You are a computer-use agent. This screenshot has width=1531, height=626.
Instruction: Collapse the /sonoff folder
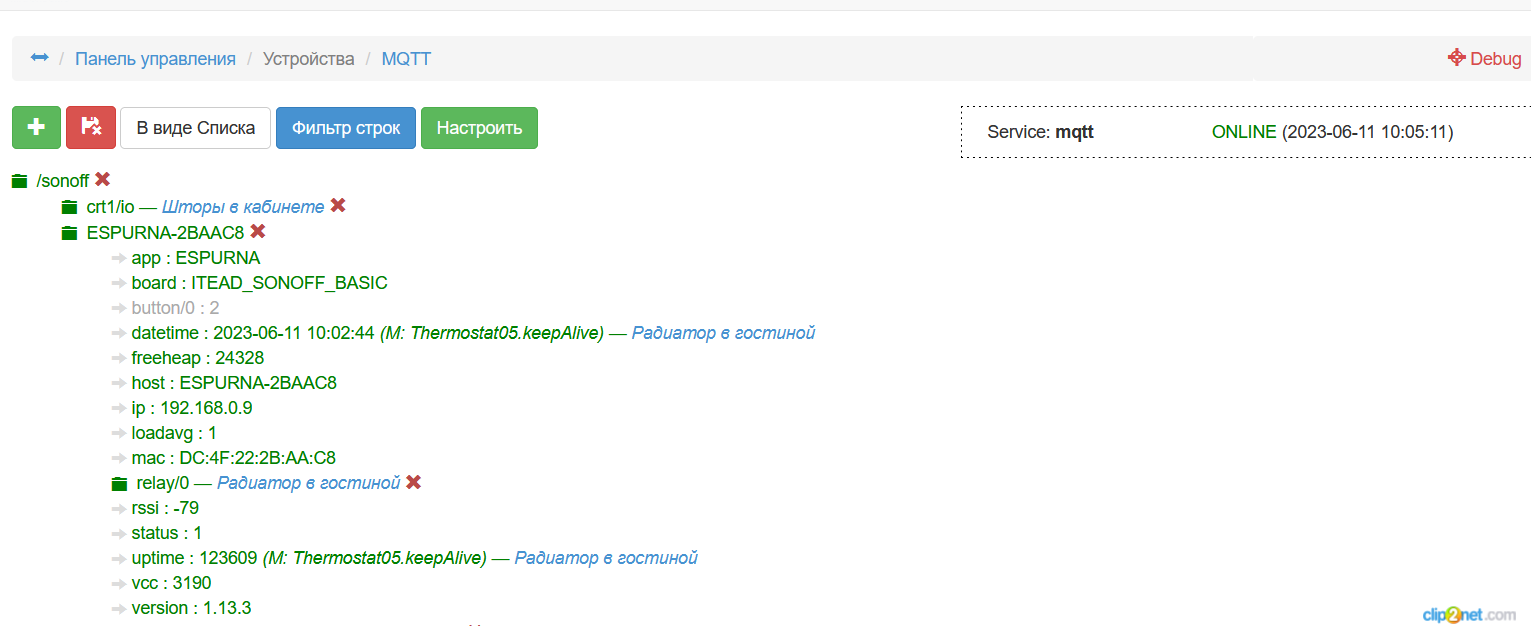click(19, 182)
